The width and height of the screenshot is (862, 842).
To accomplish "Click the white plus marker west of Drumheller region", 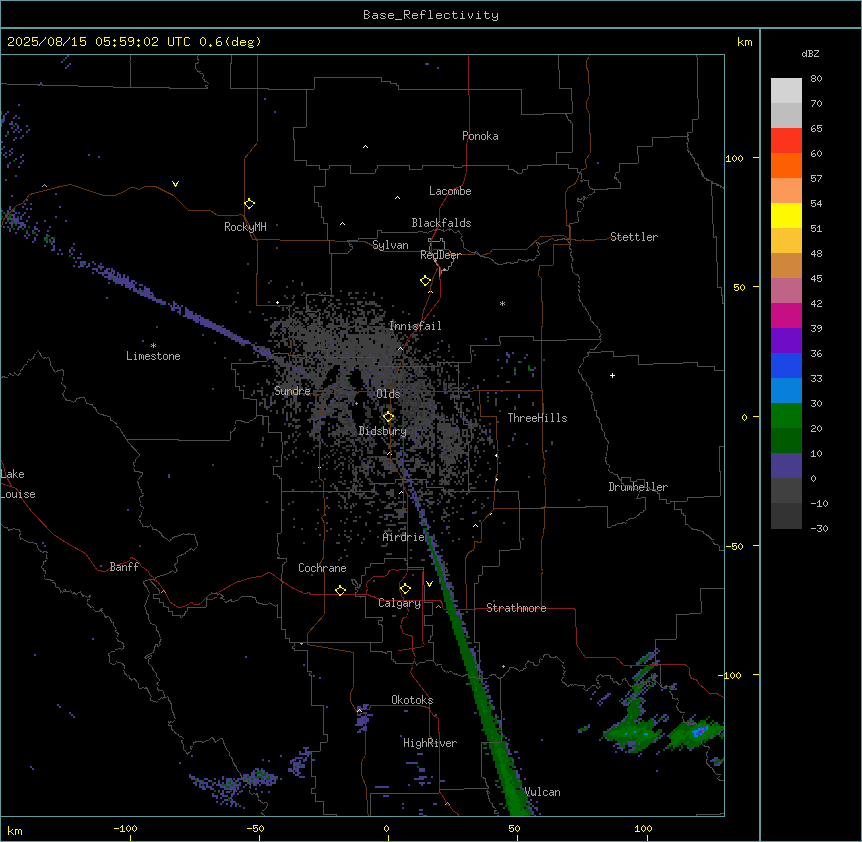I will click(612, 375).
